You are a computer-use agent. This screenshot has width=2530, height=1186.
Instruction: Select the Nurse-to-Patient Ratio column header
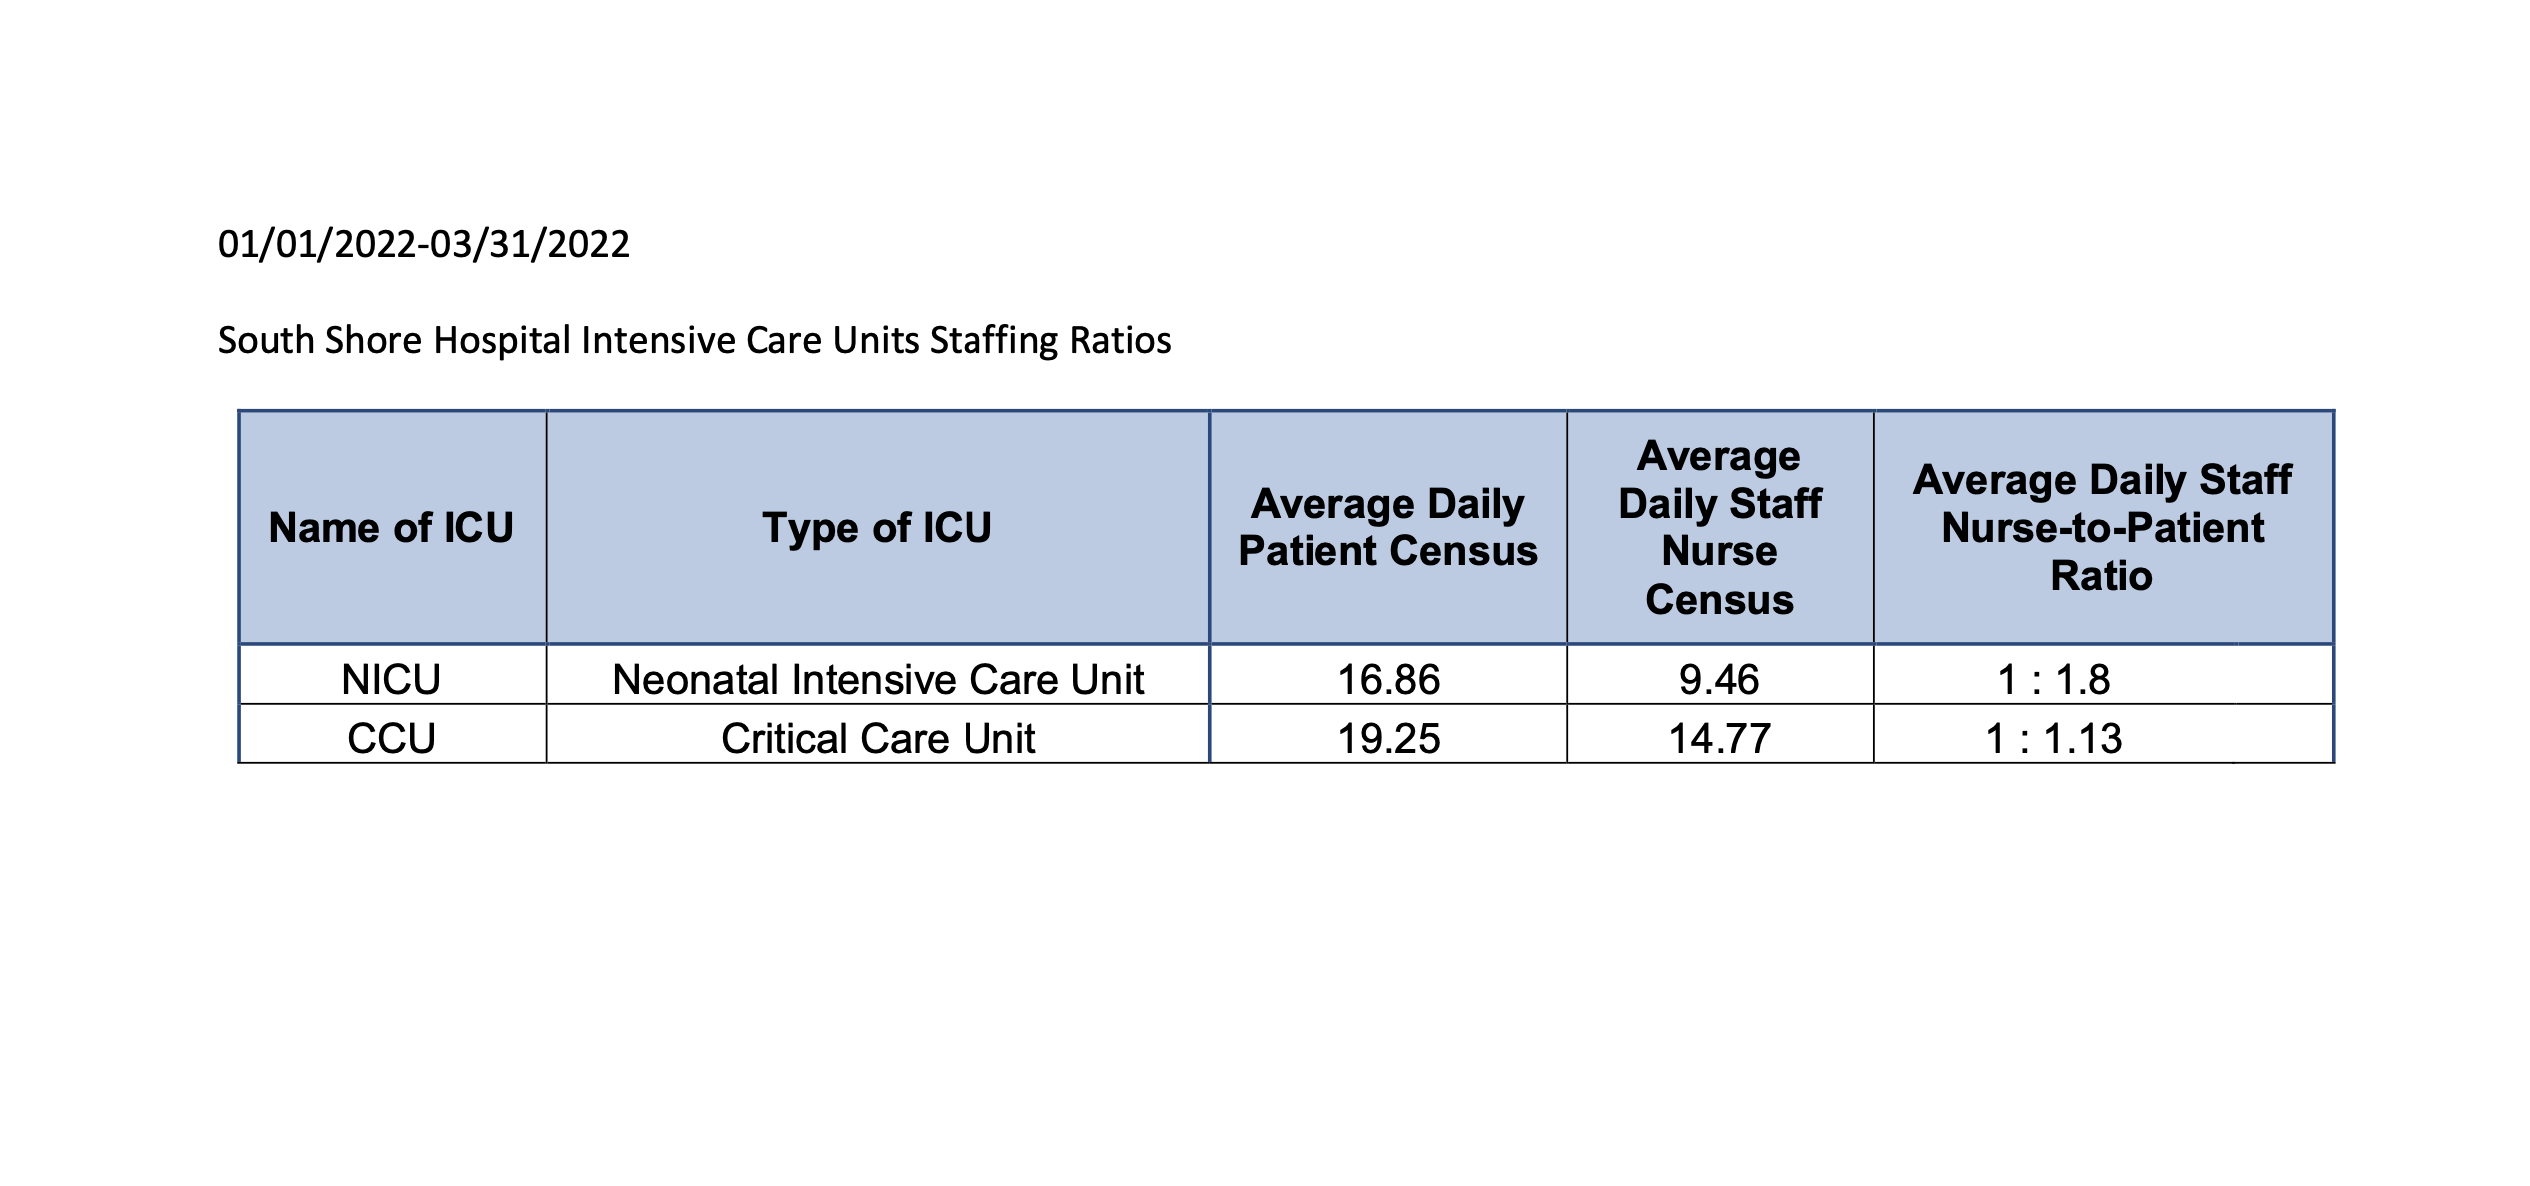[2102, 528]
